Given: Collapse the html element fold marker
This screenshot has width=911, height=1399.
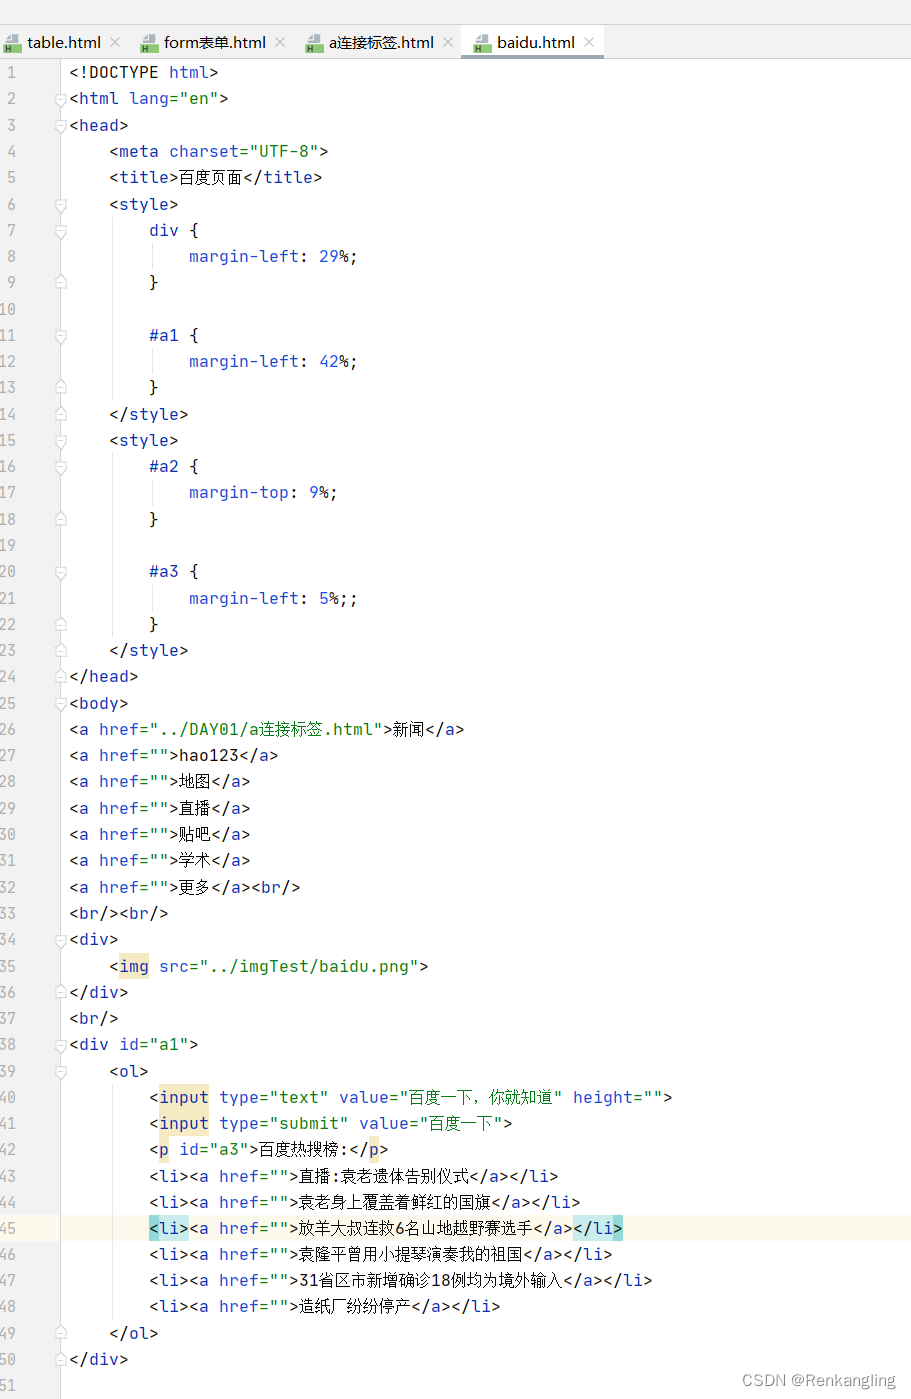Looking at the screenshot, I should pyautogui.click(x=59, y=98).
